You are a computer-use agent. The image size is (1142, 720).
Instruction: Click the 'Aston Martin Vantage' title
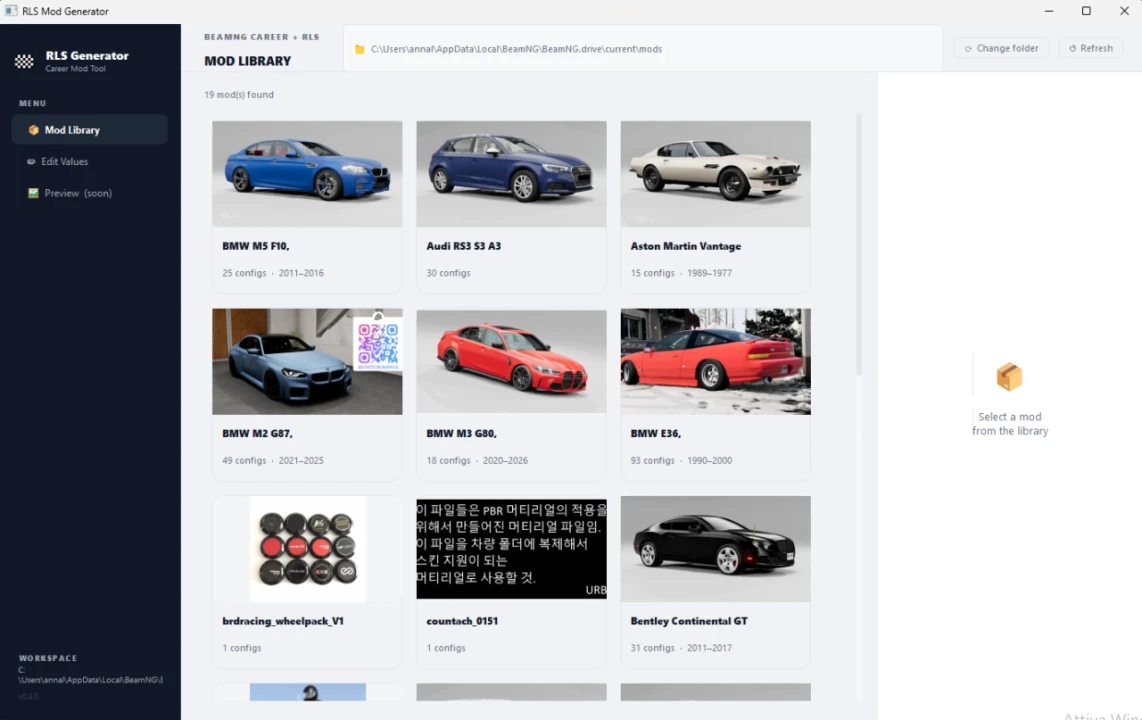[685, 246]
